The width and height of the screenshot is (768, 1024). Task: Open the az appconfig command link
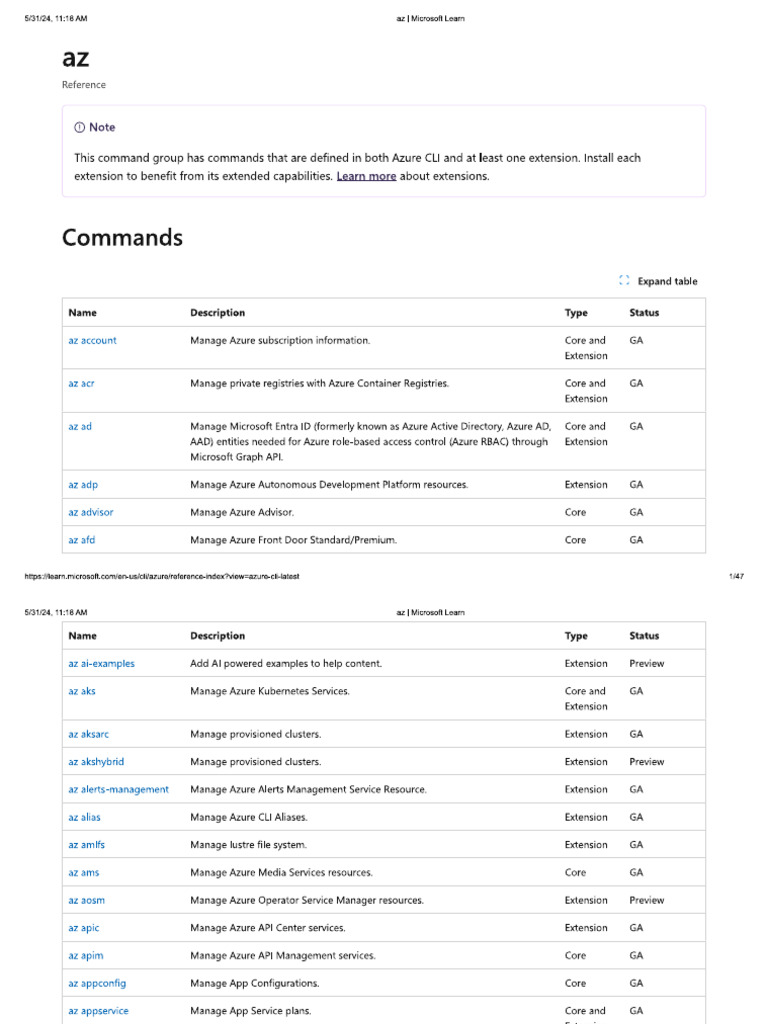point(97,983)
